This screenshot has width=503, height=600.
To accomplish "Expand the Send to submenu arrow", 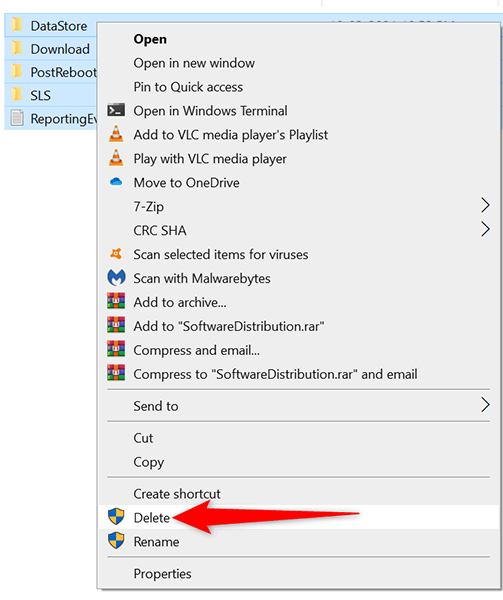I will [485, 405].
